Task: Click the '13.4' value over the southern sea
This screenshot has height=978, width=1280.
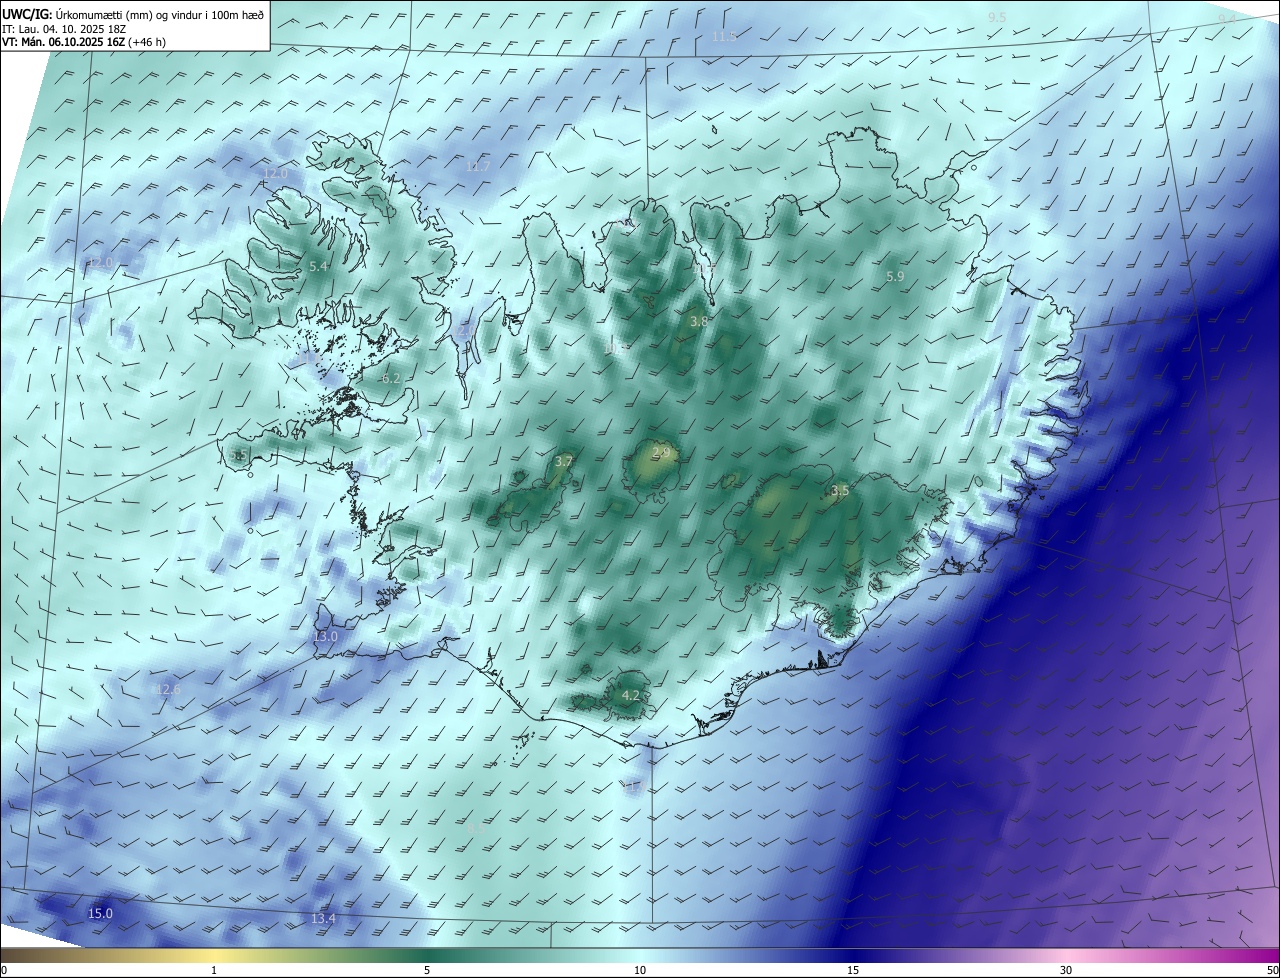Action: [323, 919]
